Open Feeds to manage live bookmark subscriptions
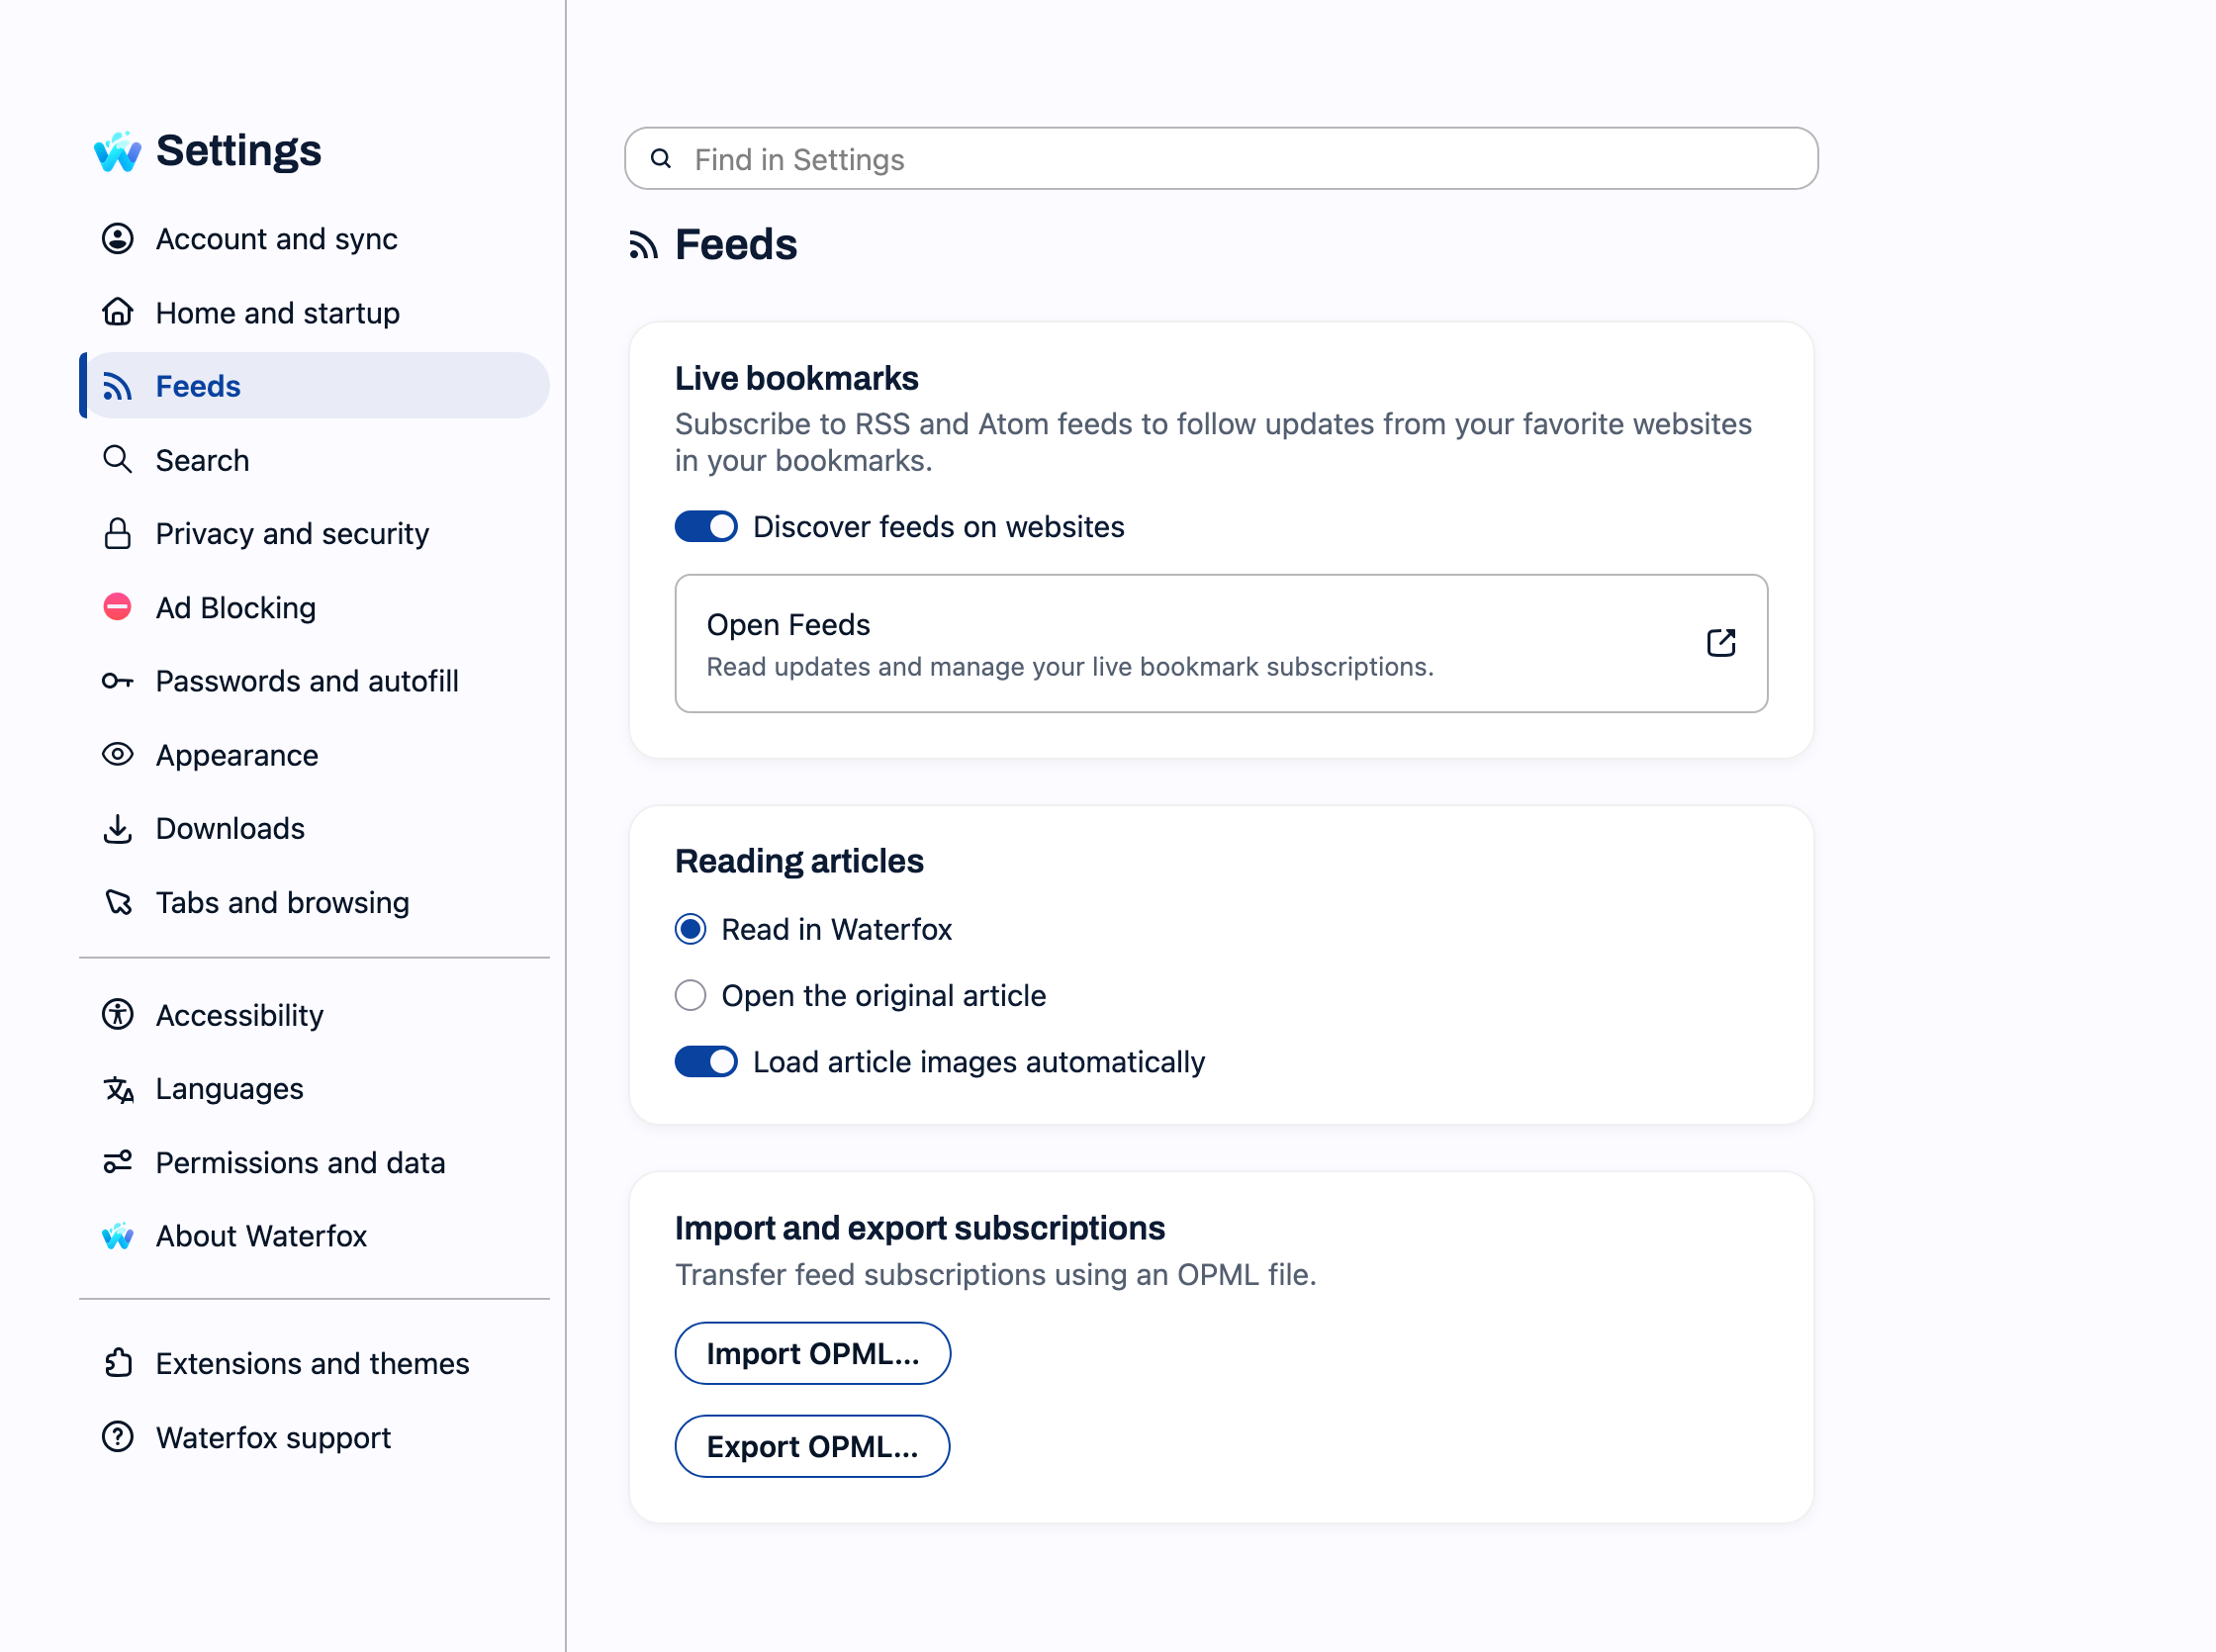 (x=1221, y=643)
